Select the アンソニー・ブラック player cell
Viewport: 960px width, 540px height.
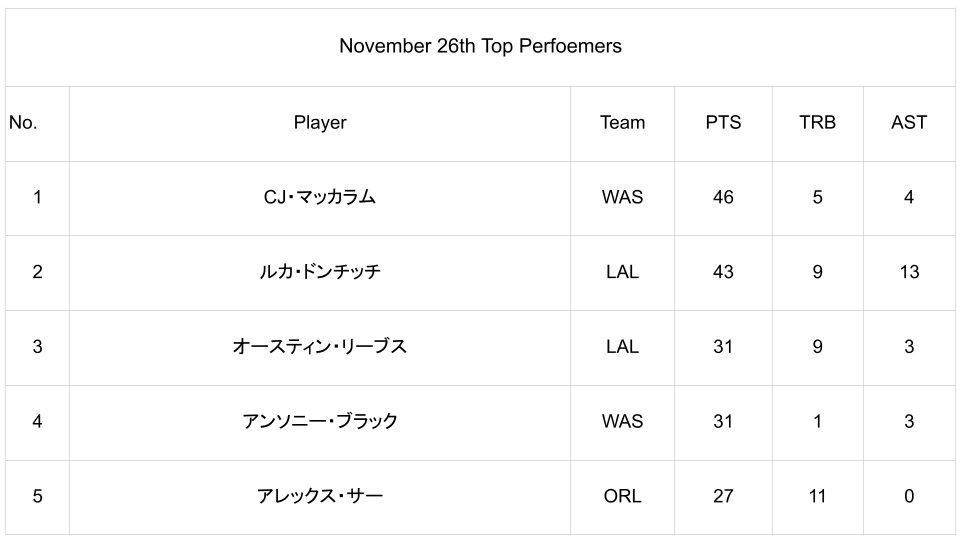pyautogui.click(x=320, y=421)
